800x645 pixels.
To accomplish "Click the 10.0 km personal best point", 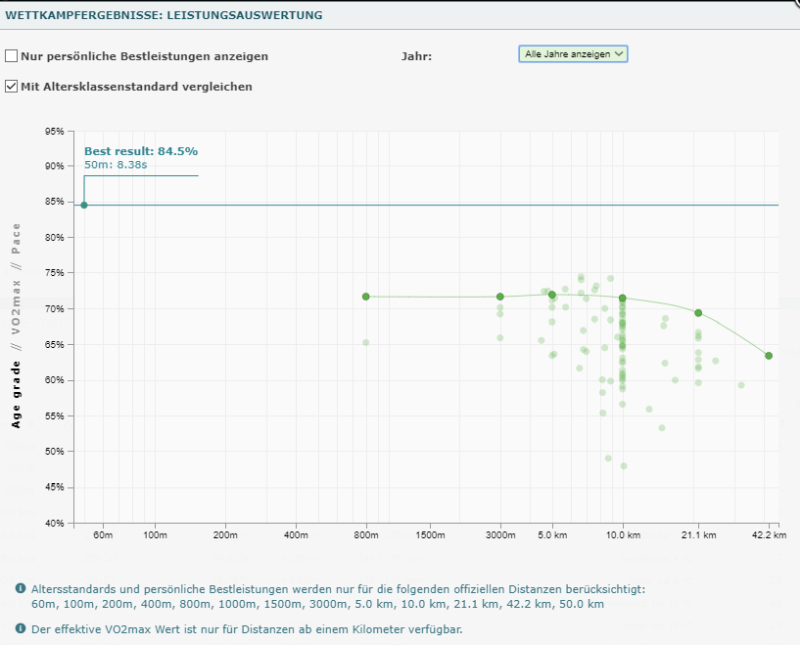I will [623, 298].
